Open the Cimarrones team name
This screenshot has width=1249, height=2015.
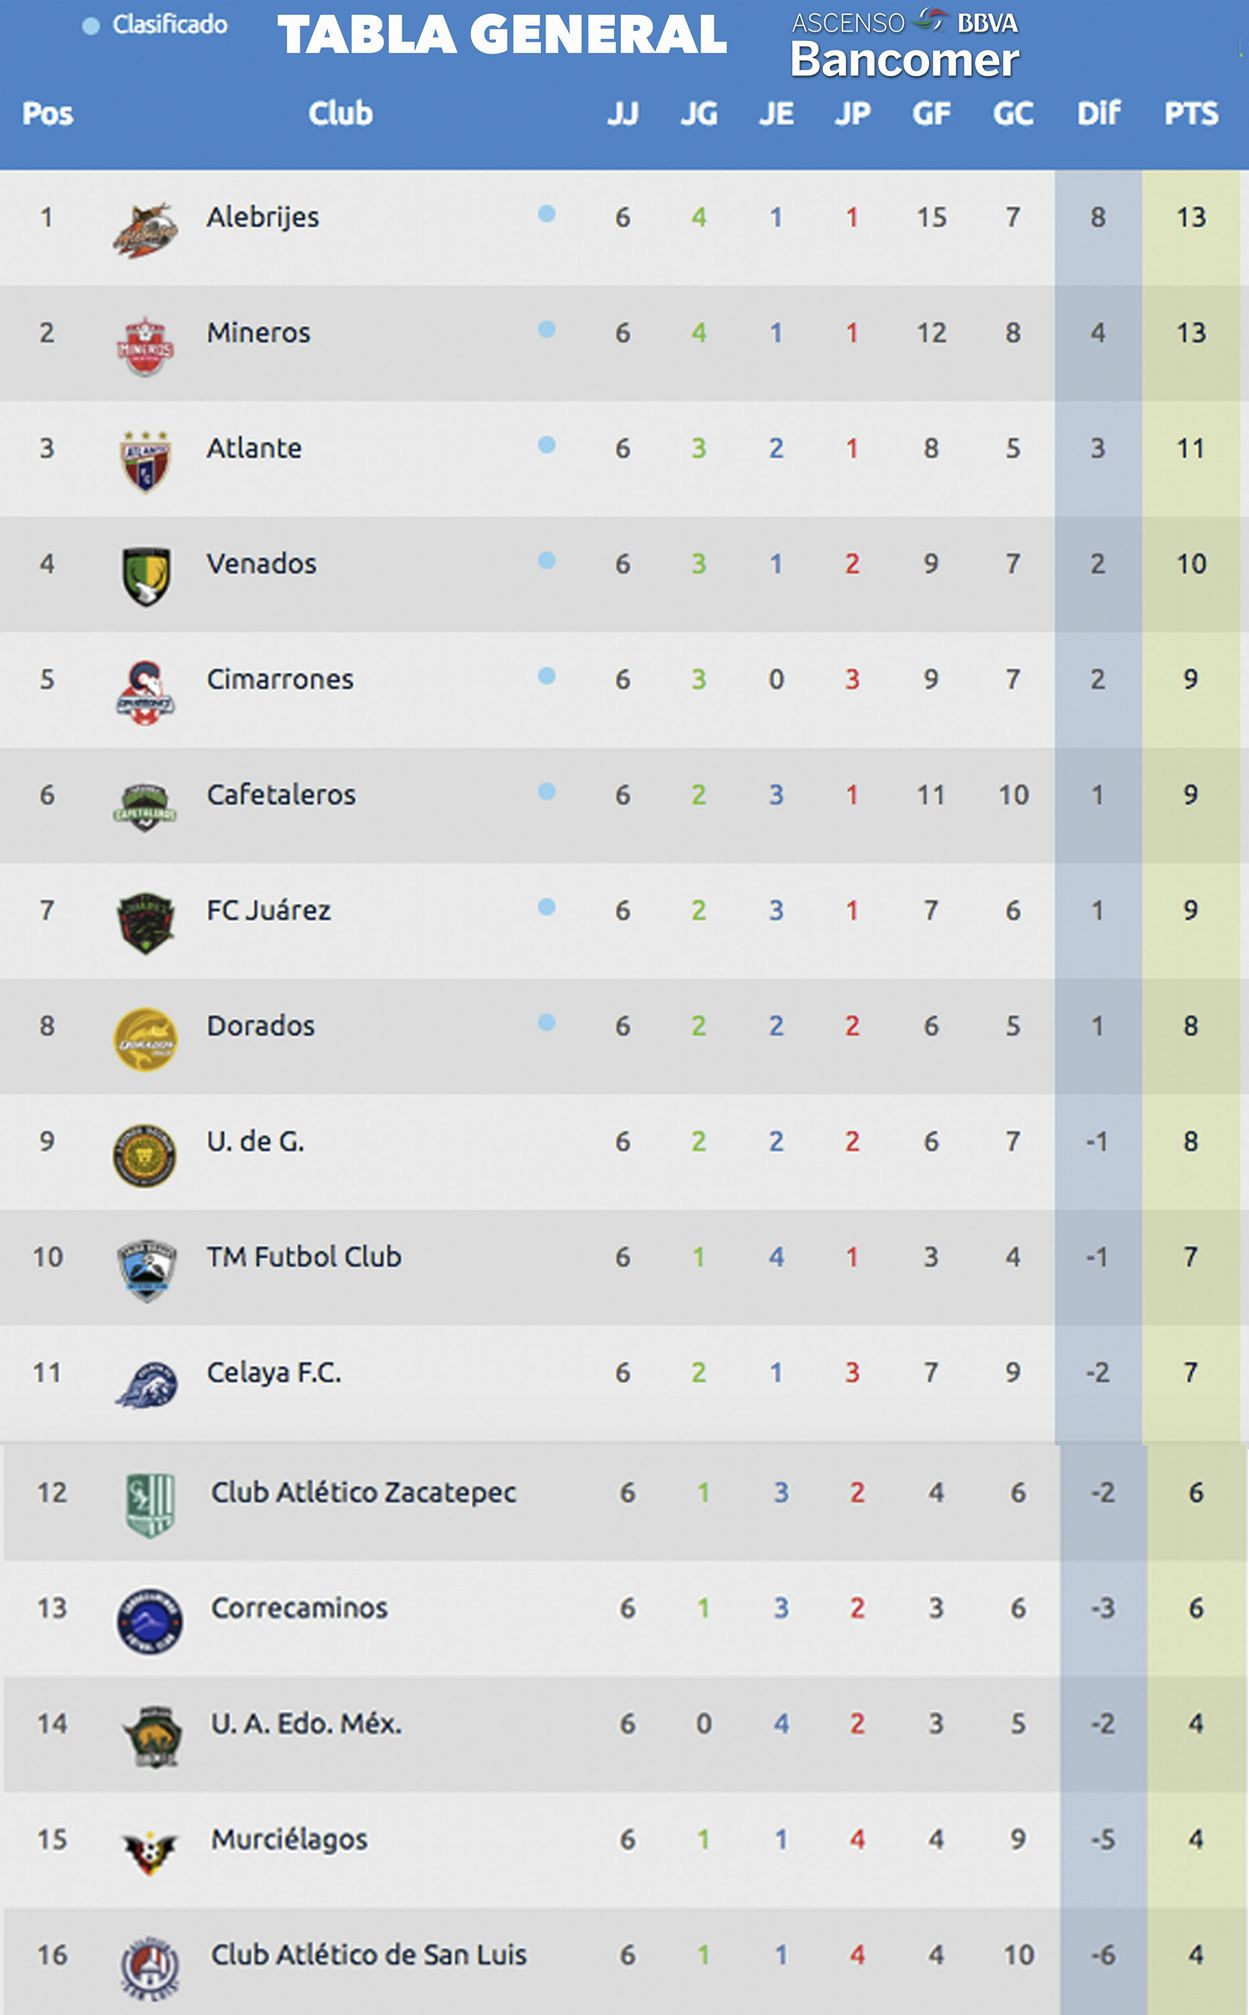click(280, 679)
